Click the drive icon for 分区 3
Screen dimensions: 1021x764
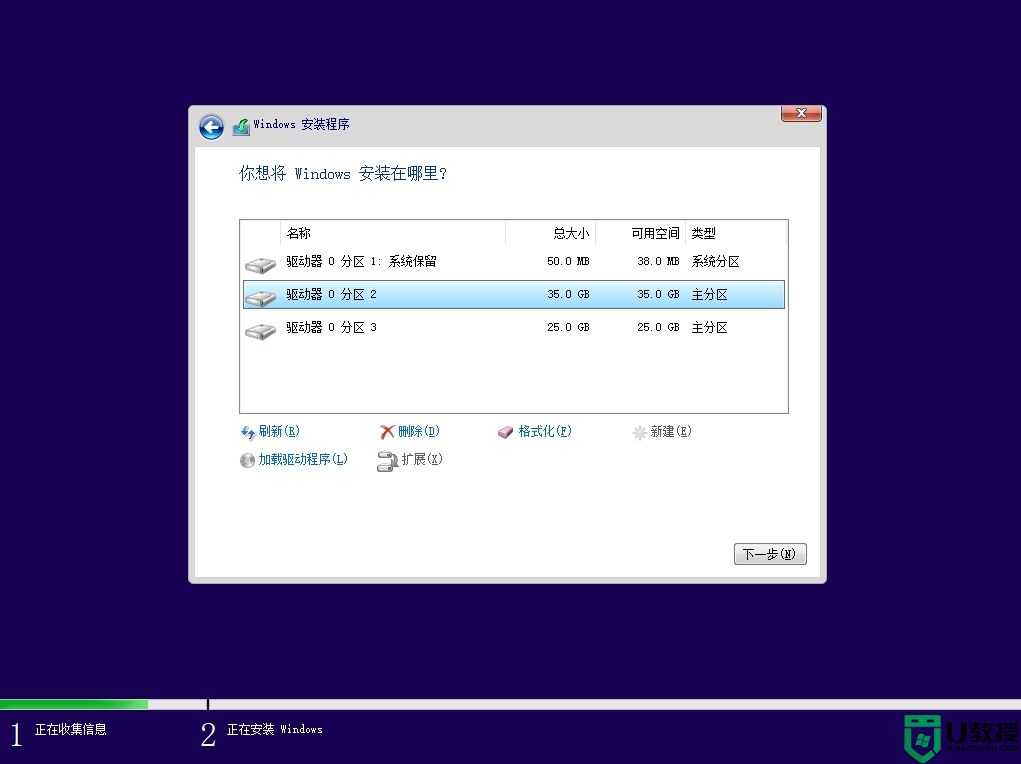pos(260,331)
